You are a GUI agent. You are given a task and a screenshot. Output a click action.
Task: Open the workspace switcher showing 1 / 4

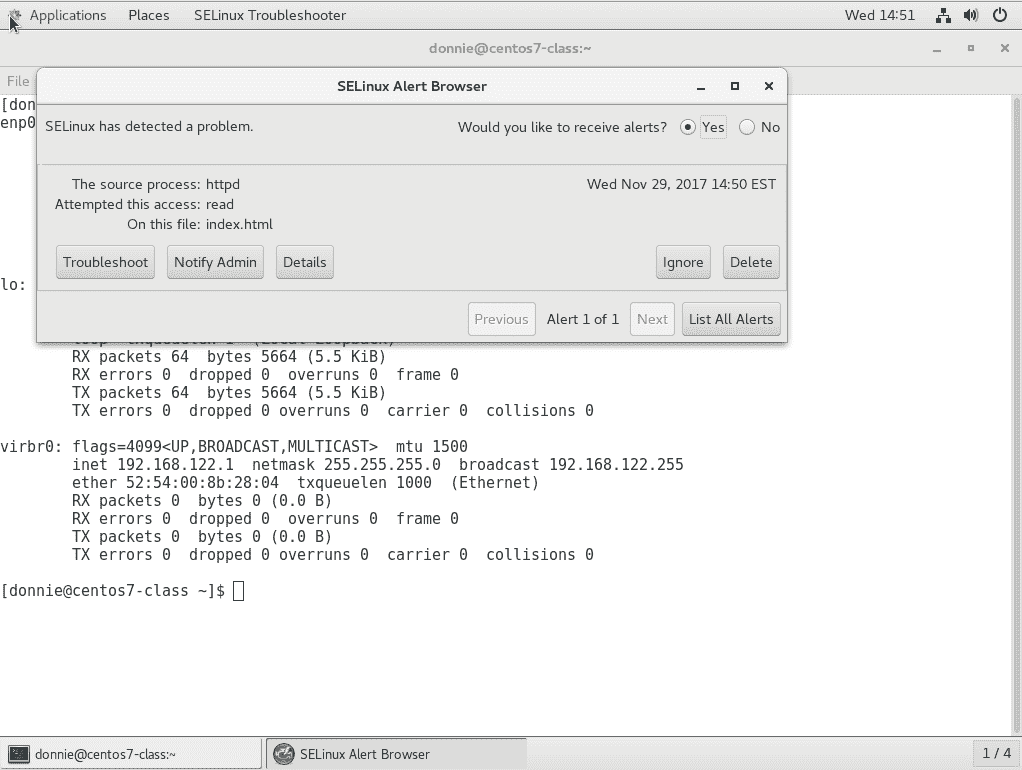(997, 754)
